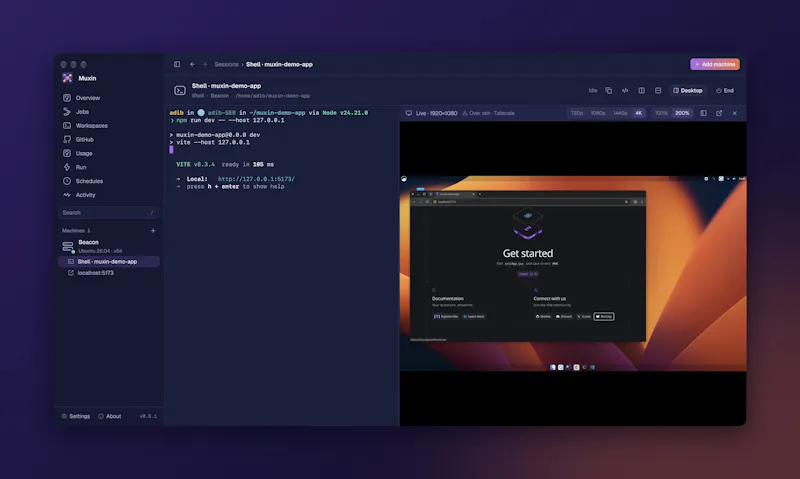Click the Muxin logo icon
This screenshot has width=800, height=479.
point(67,78)
